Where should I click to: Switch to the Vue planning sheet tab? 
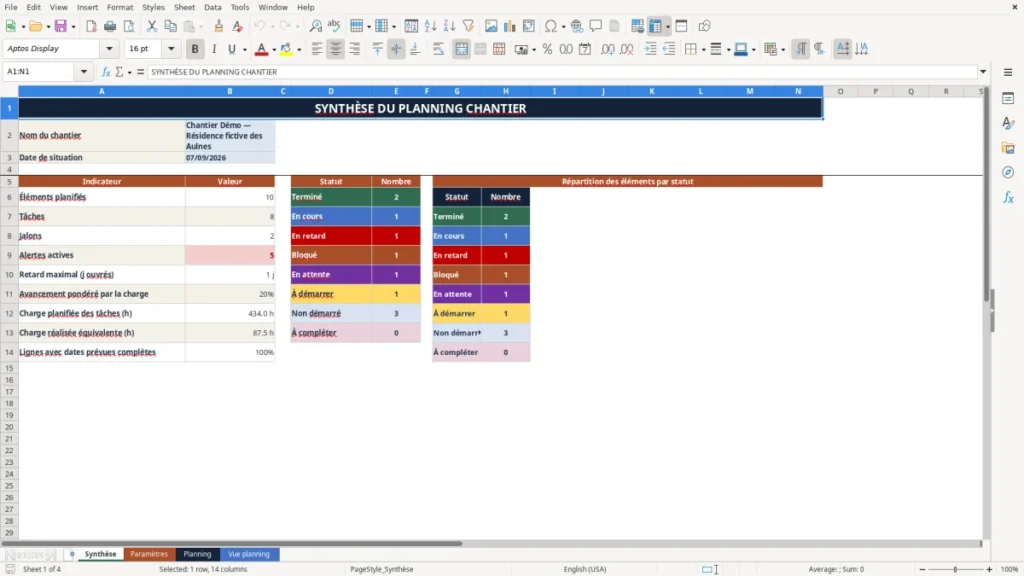(x=249, y=554)
